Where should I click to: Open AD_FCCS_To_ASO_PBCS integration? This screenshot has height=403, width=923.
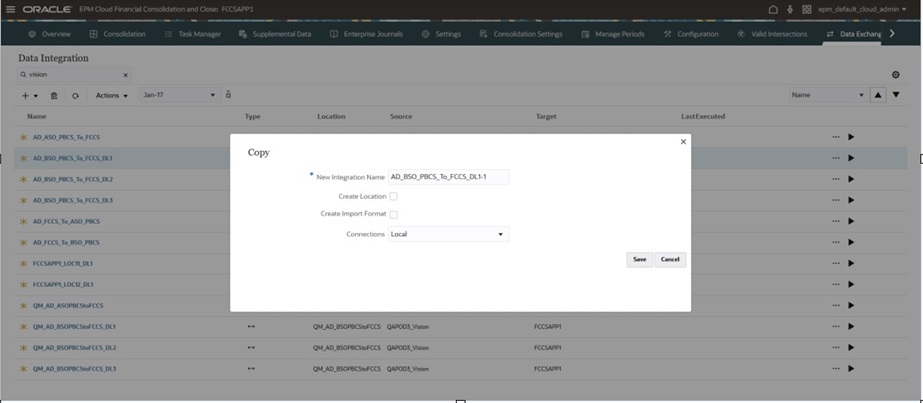(x=66, y=221)
